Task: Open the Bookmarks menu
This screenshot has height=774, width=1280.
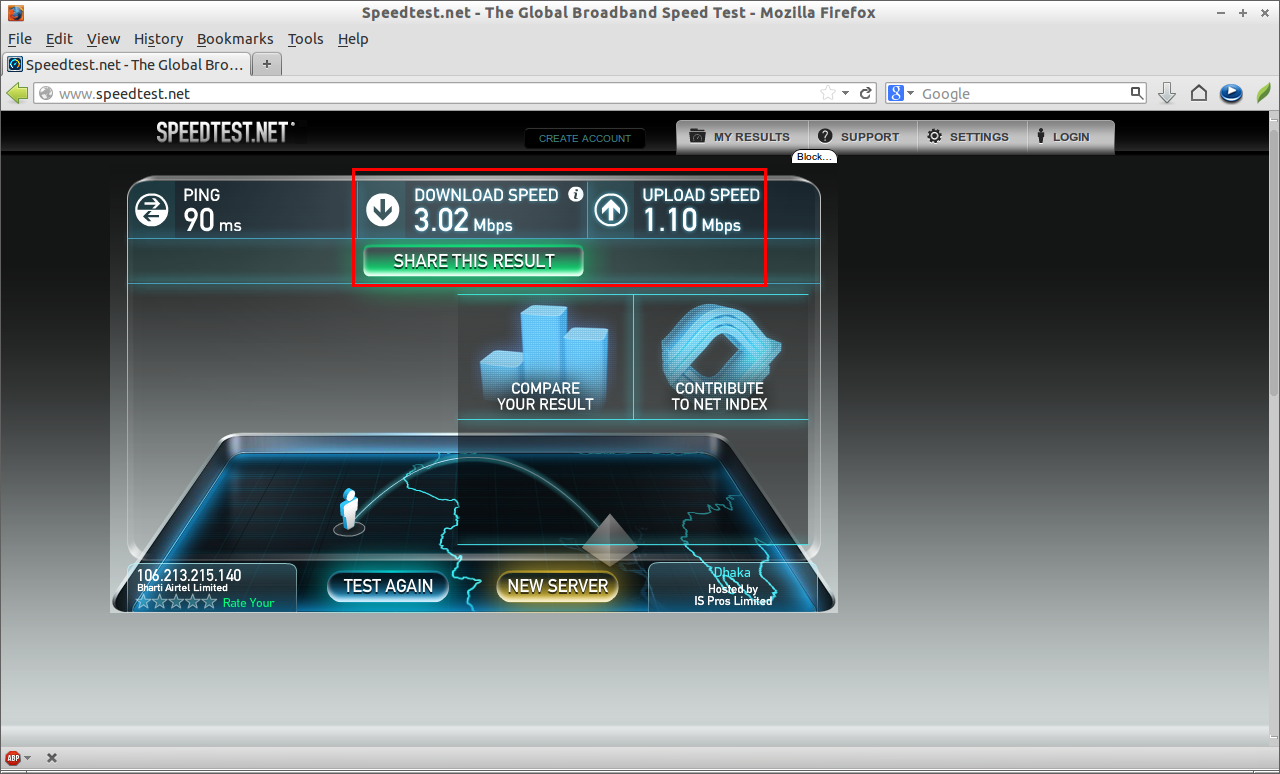Action: 235,39
